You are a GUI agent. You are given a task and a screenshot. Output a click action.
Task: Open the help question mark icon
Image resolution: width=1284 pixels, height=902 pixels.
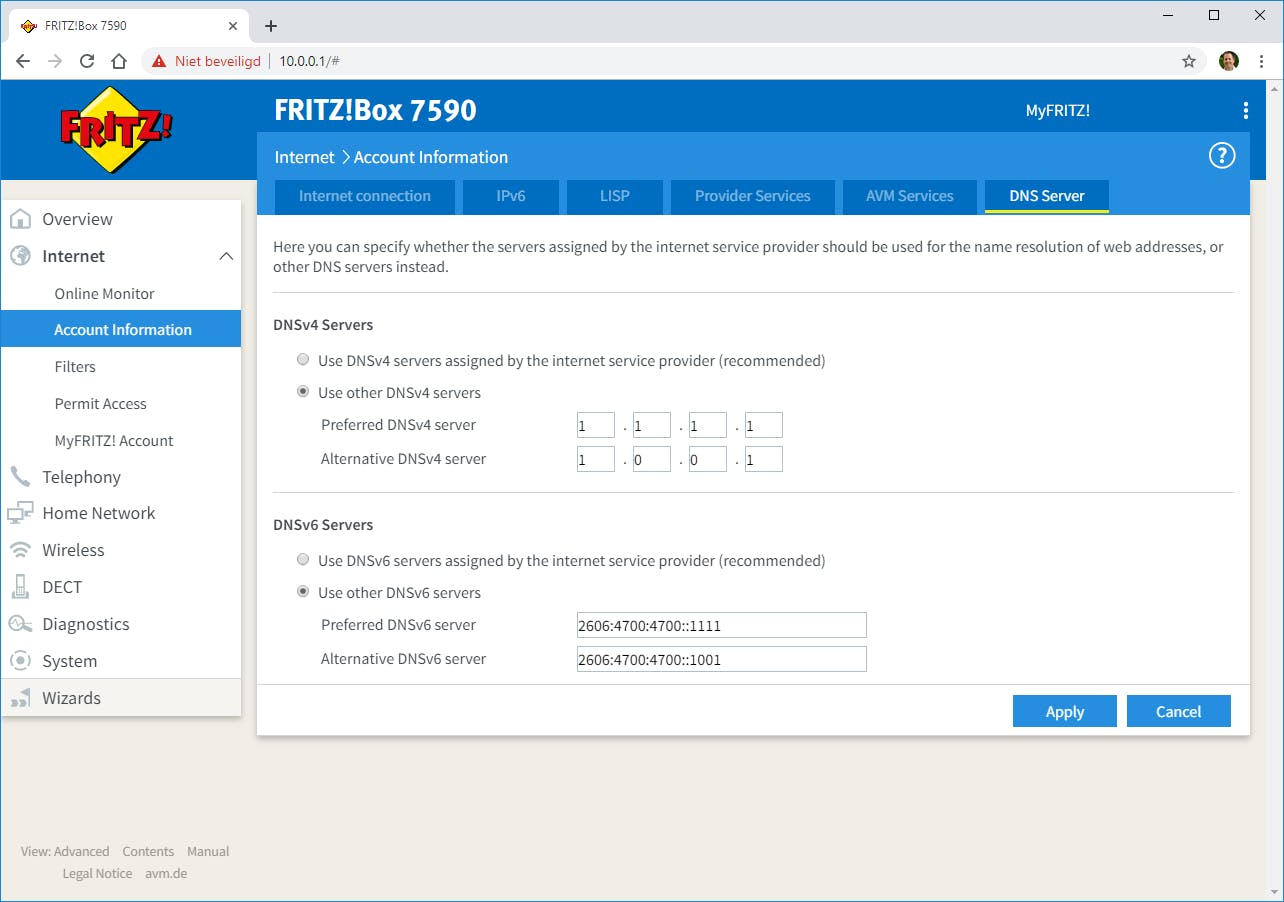coord(1222,155)
